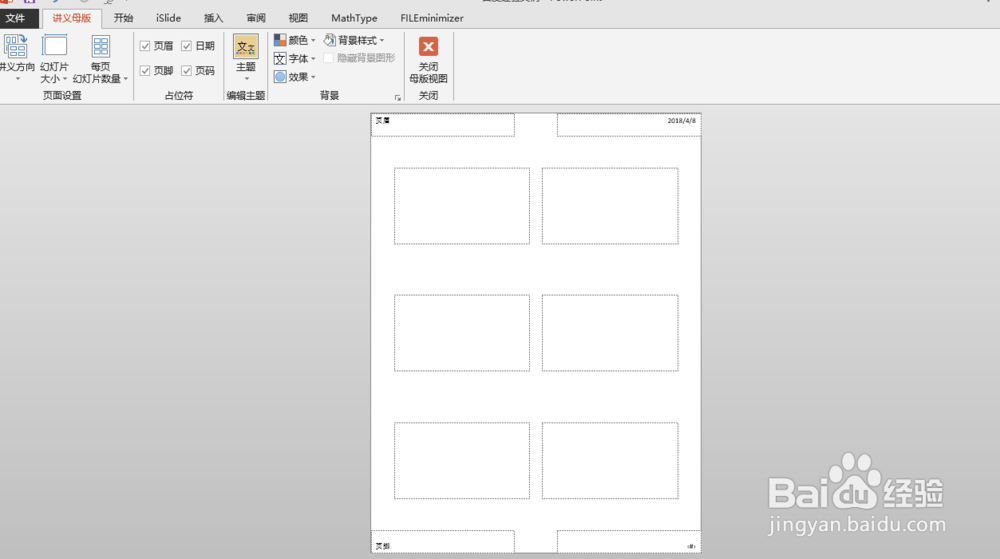Toggle the 日期 date checkbox
Screen dimensions: 1000x559
click(x=186, y=46)
